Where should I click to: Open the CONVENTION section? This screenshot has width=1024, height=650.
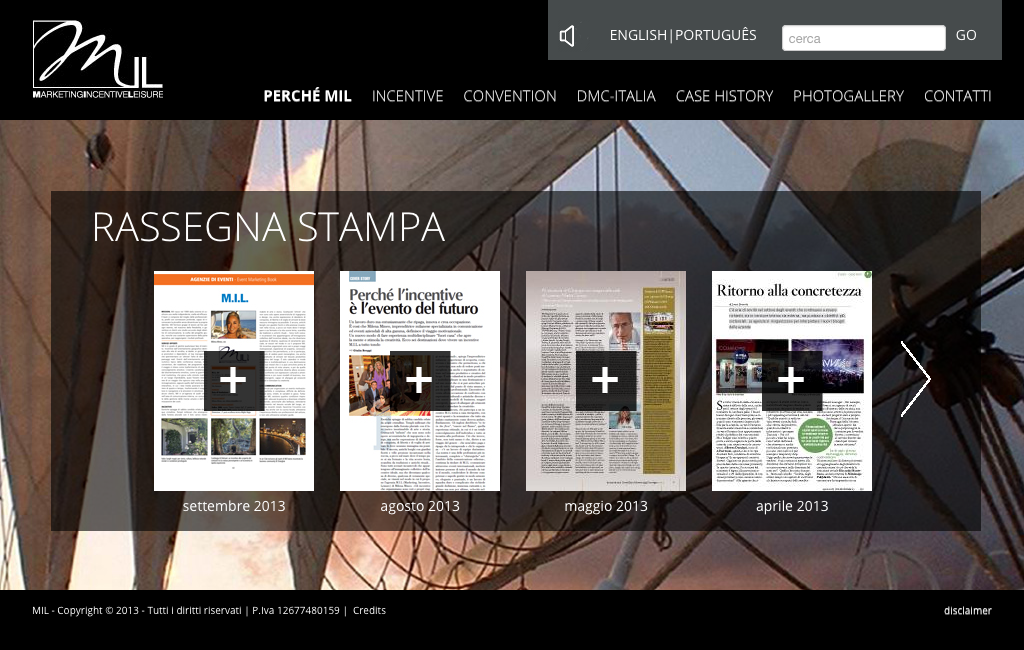click(x=510, y=96)
